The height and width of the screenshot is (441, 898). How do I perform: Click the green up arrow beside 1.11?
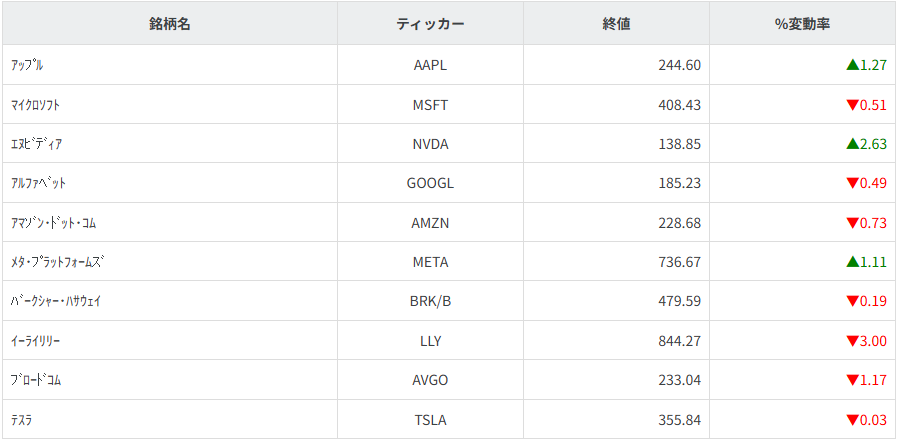coord(852,262)
